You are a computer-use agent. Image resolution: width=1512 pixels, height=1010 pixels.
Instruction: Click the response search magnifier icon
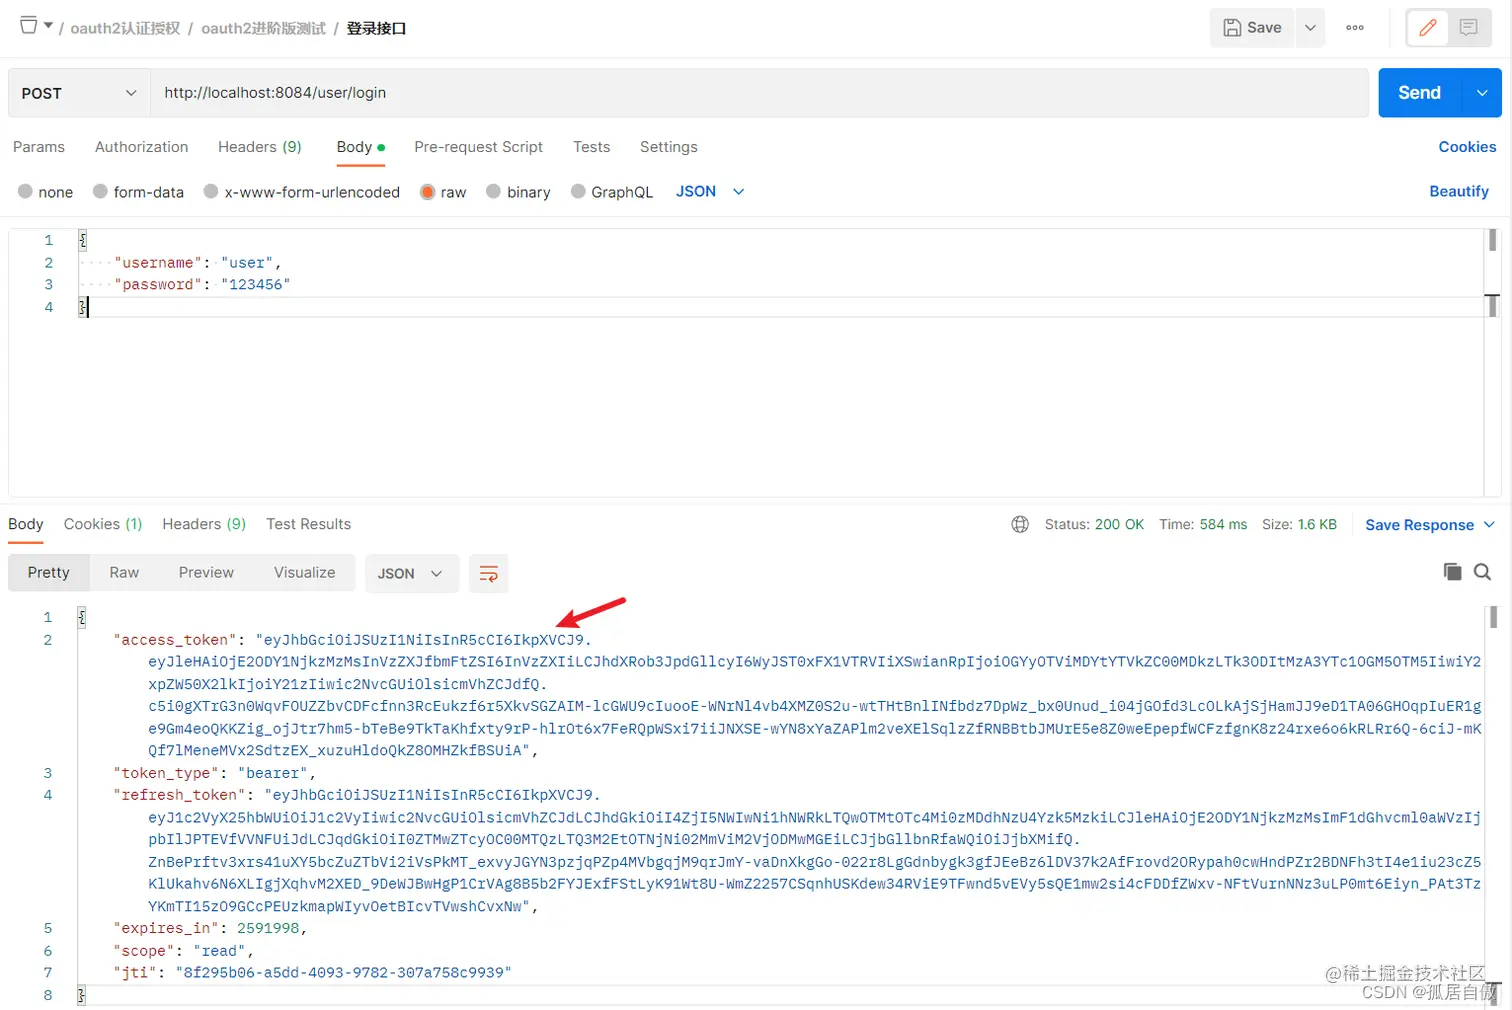(1483, 572)
